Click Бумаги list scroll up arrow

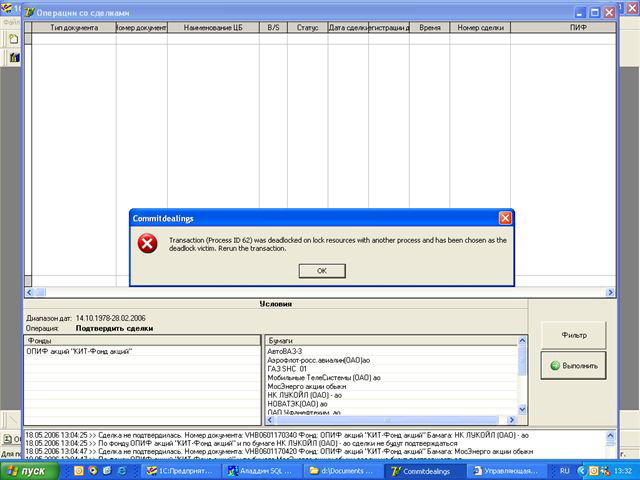pyautogui.click(x=522, y=340)
